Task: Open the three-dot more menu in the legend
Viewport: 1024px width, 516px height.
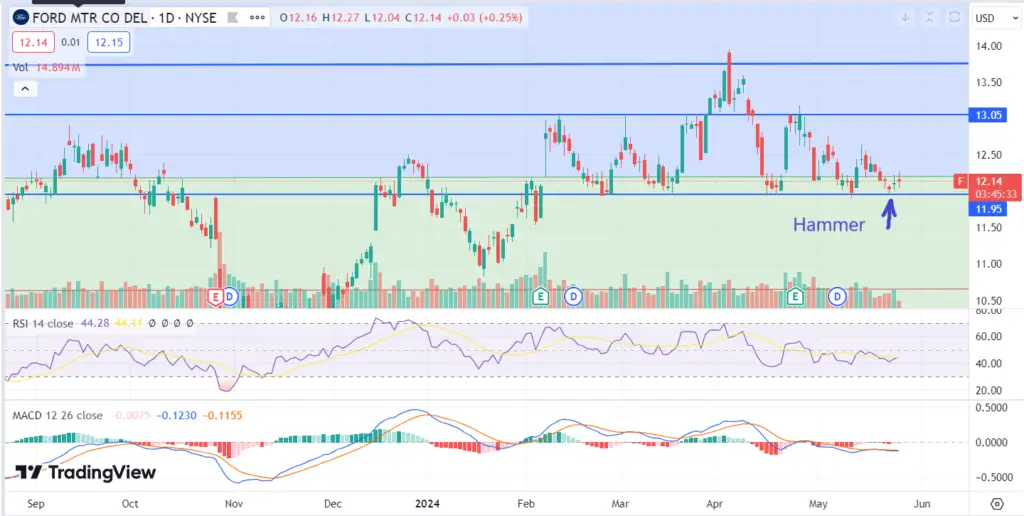Action: (258, 18)
